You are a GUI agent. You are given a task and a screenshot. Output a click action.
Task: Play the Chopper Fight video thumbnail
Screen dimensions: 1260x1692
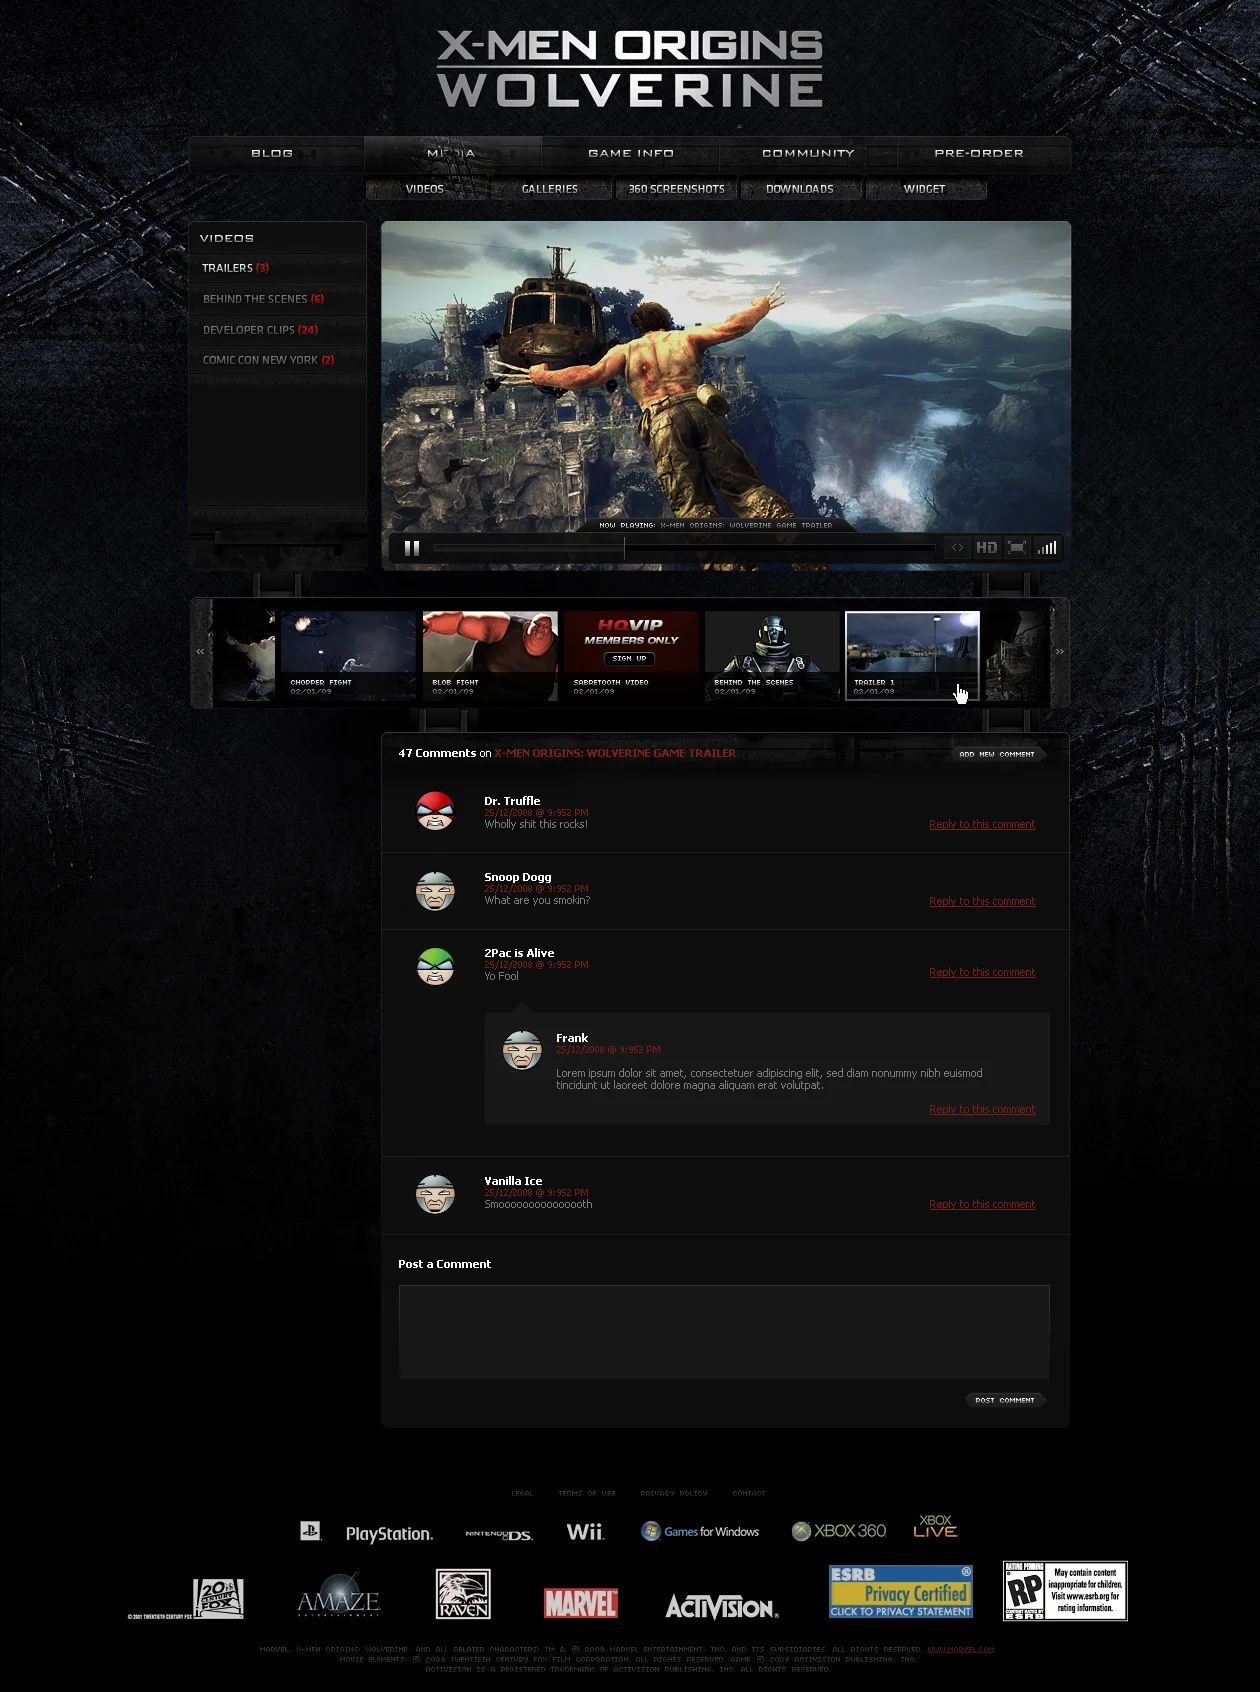click(x=348, y=655)
